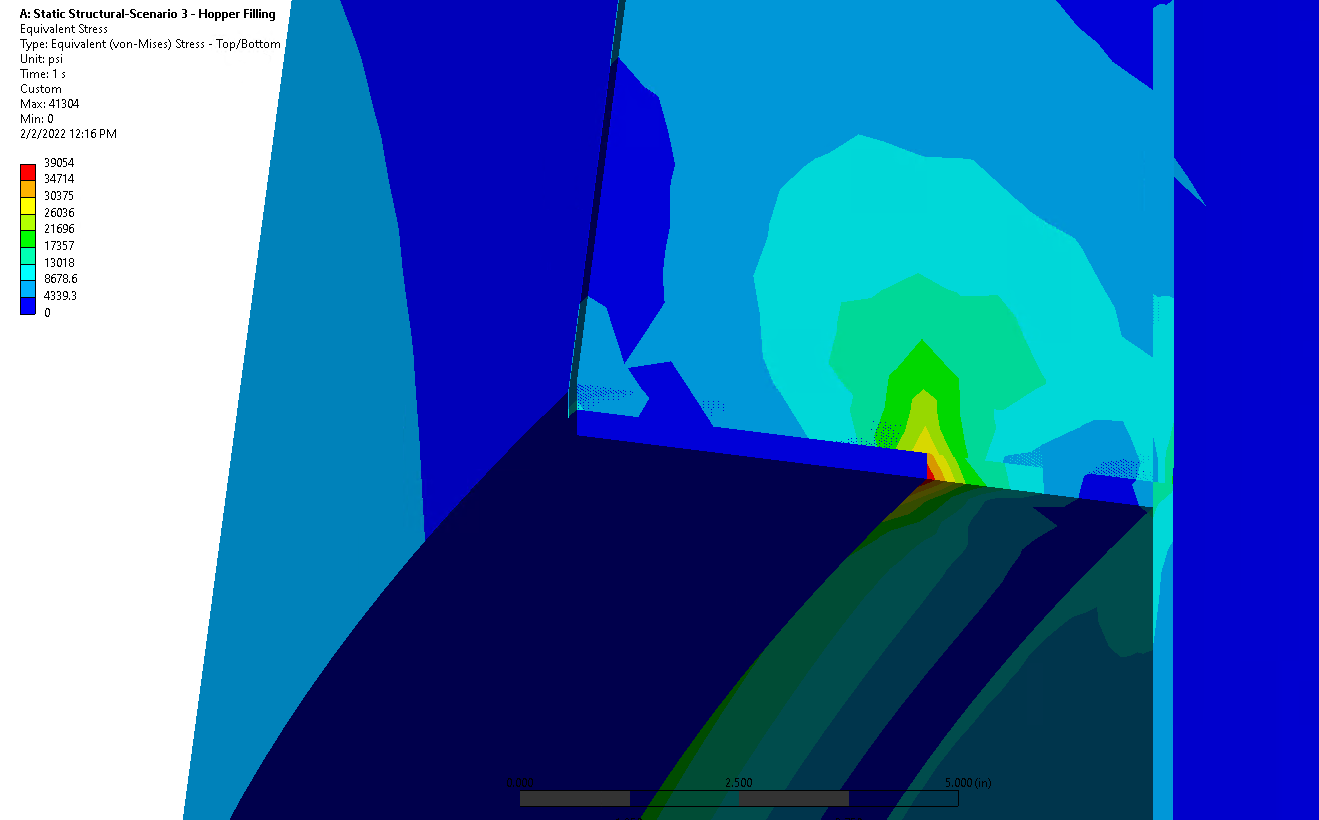Image resolution: width=1319 pixels, height=820 pixels.
Task: Select the orange band in the stress legend
Action: click(x=28, y=188)
